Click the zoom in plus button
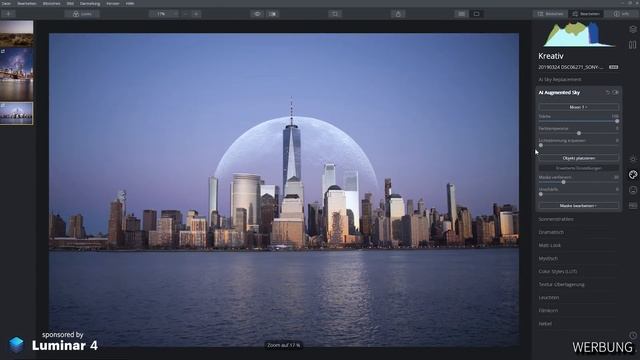 point(196,14)
